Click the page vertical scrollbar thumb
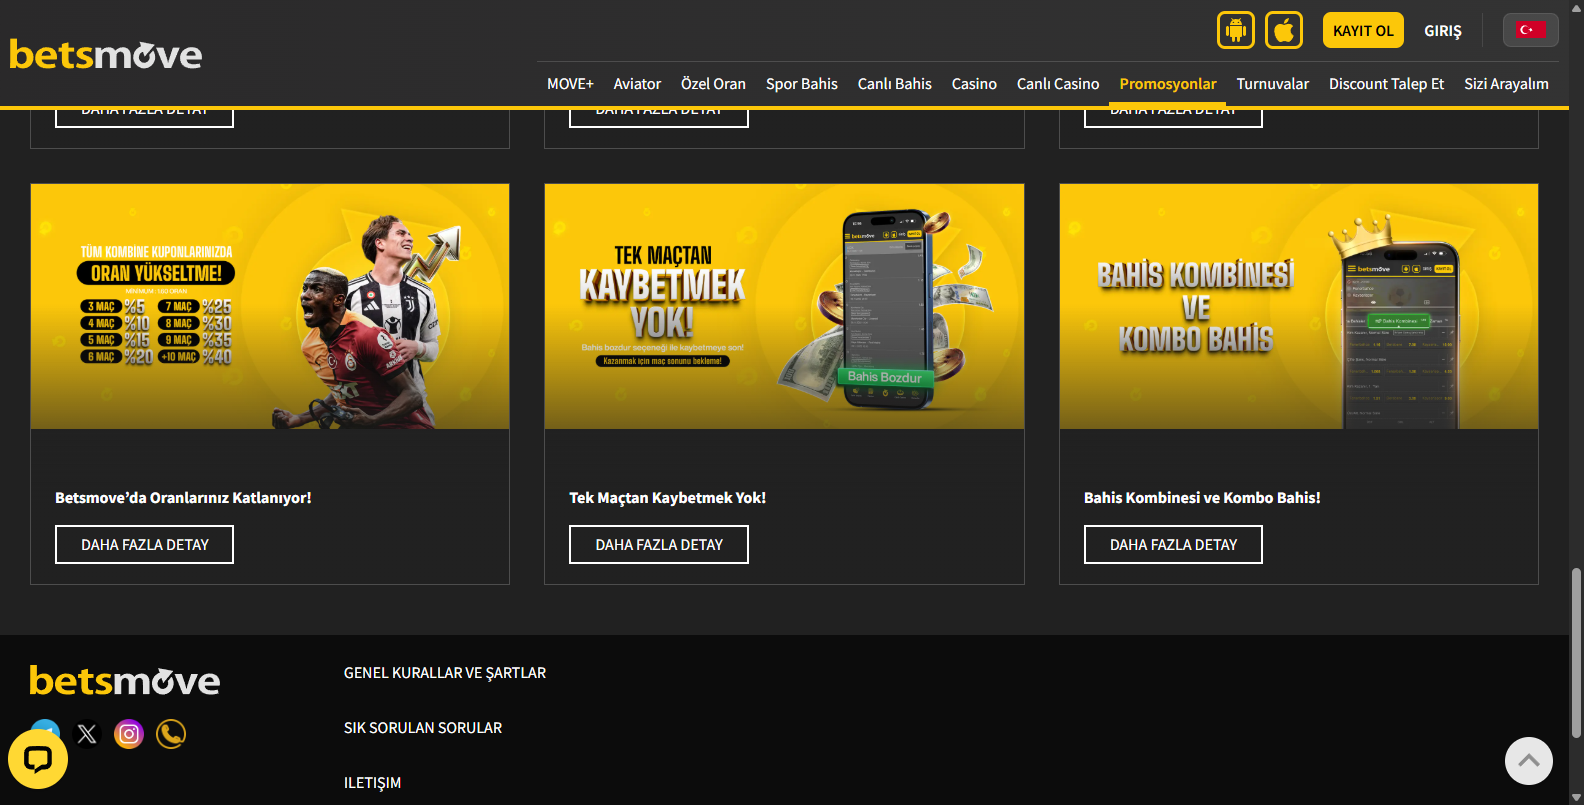The height and width of the screenshot is (805, 1584). click(1576, 652)
